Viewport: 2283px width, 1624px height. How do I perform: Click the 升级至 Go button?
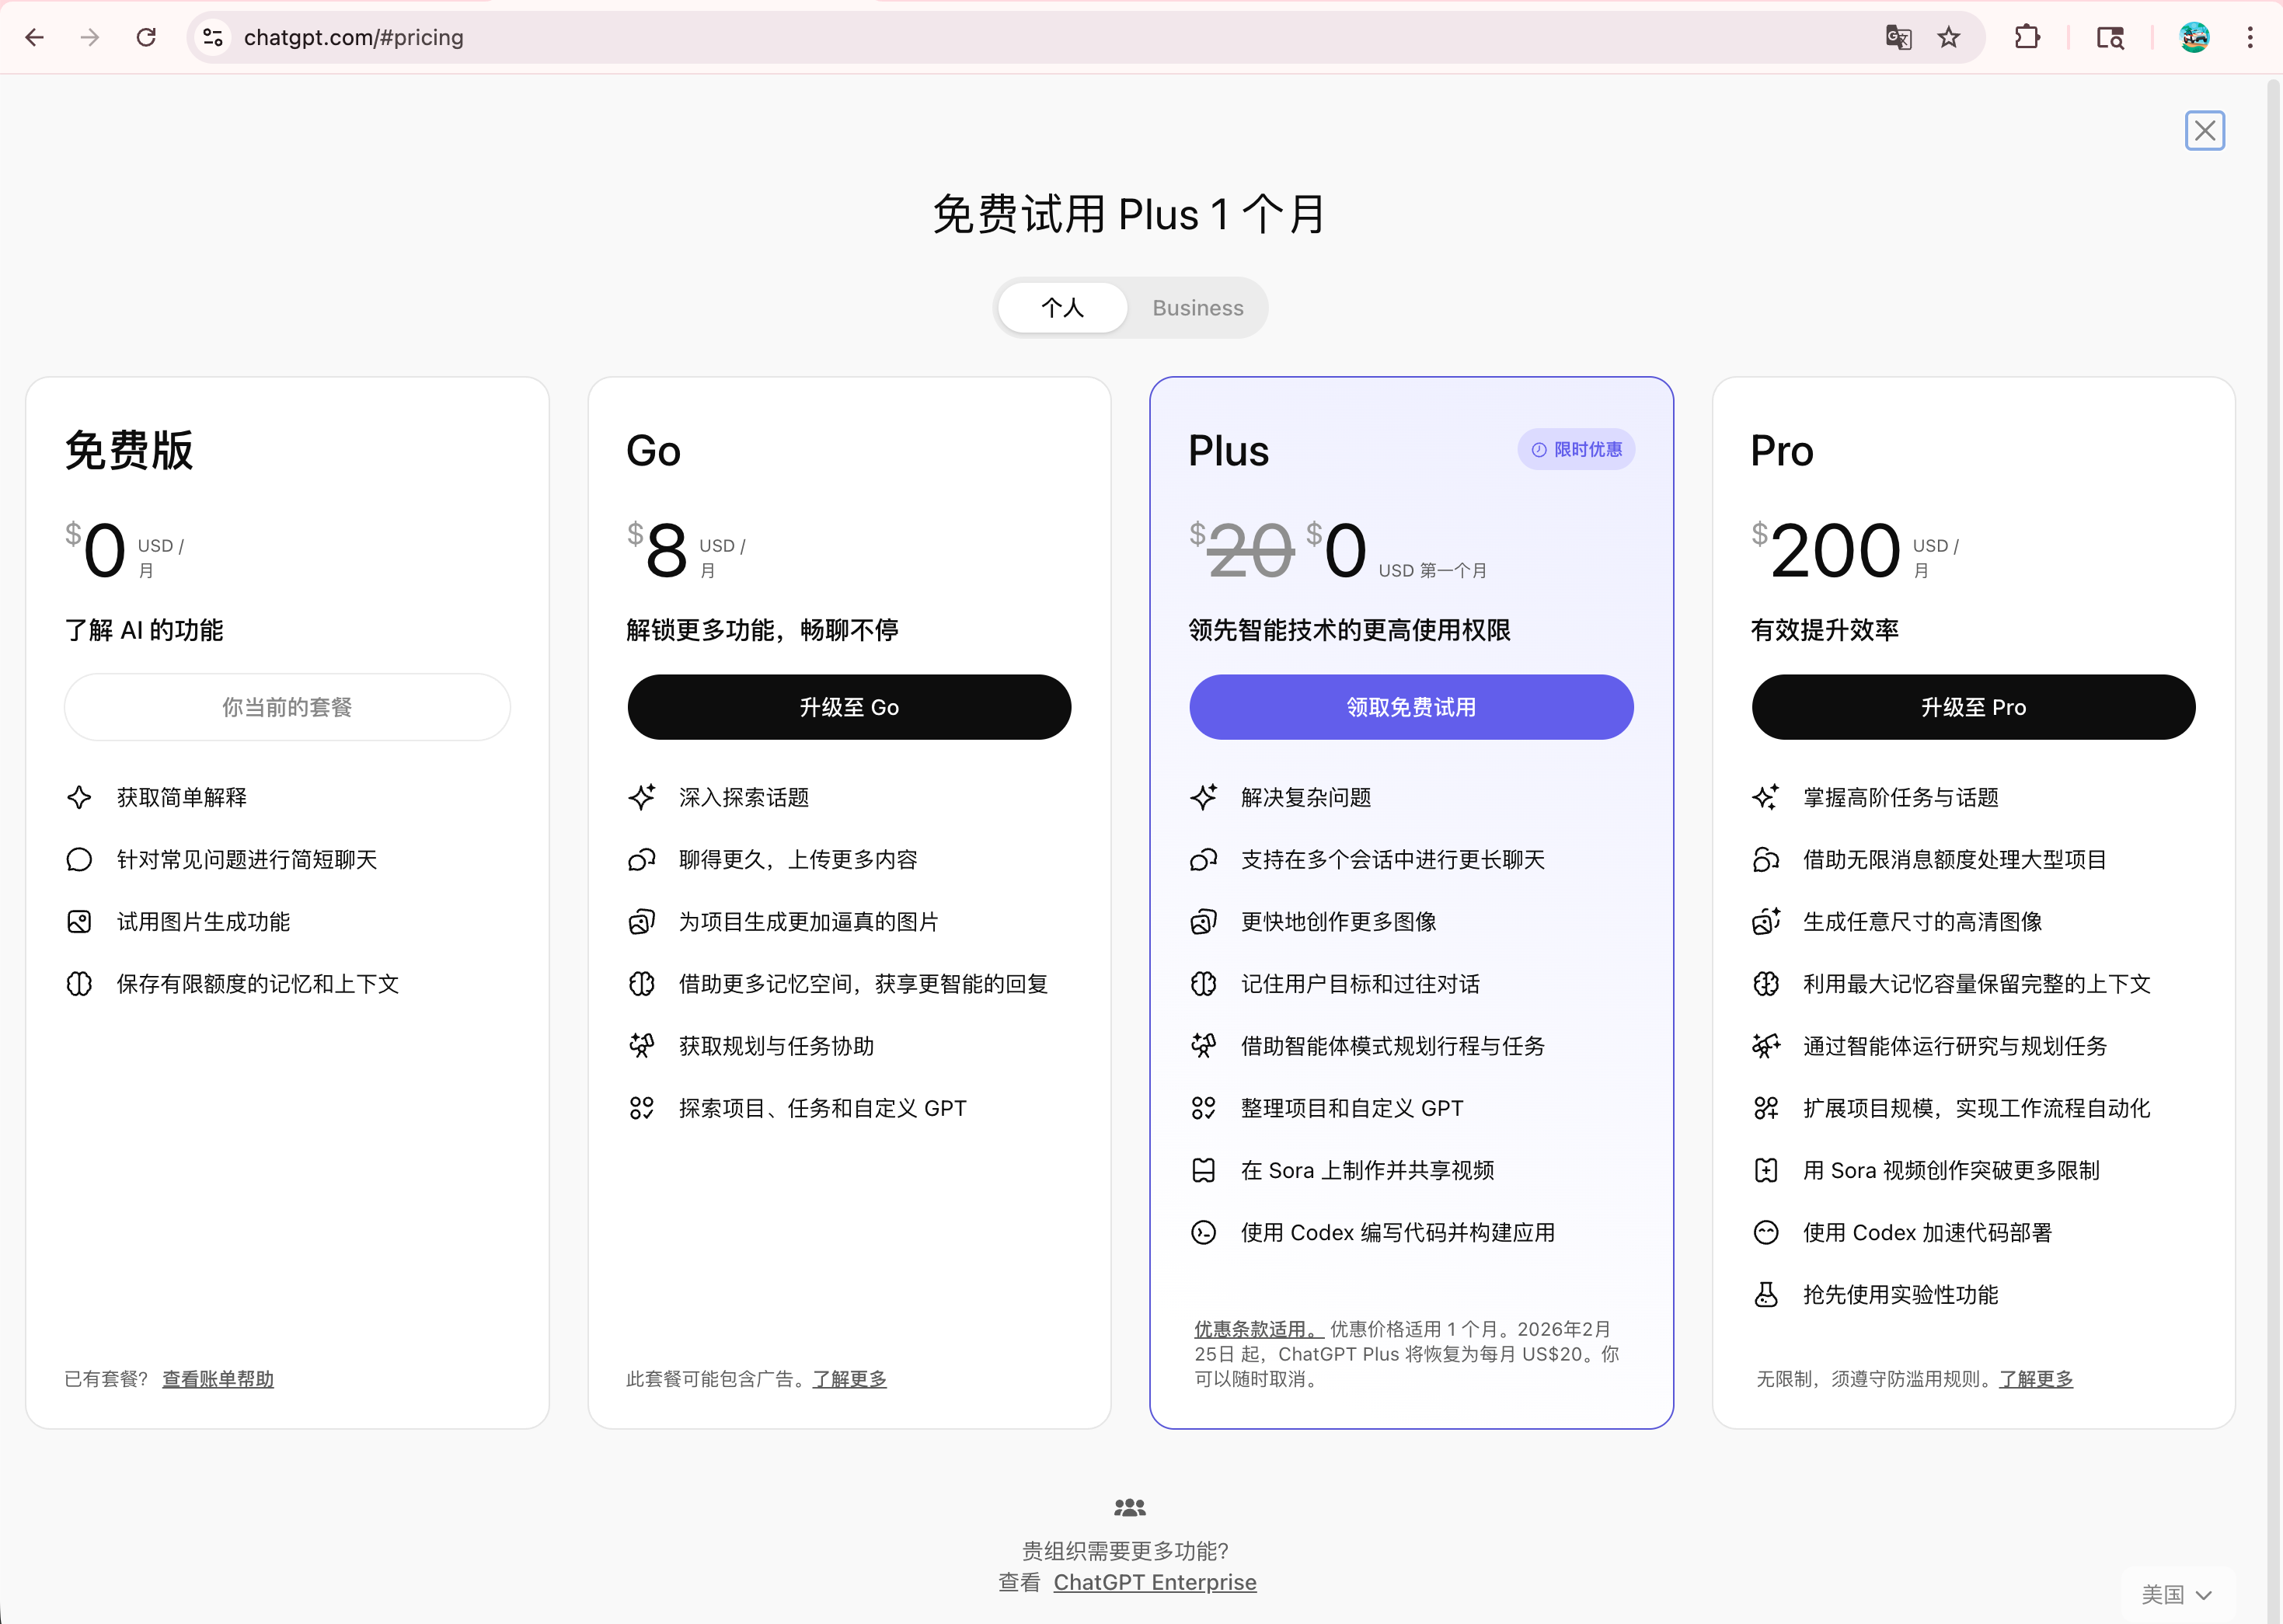tap(849, 707)
